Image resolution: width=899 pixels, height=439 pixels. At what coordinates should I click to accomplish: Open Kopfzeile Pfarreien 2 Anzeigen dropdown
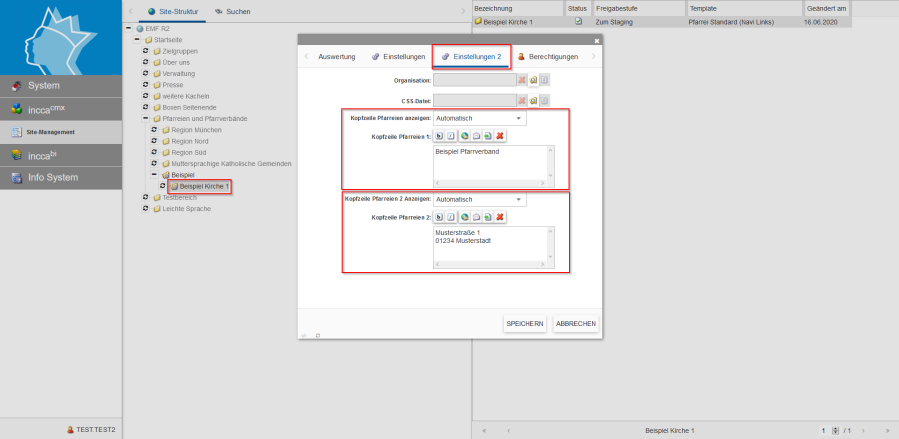pyautogui.click(x=479, y=199)
